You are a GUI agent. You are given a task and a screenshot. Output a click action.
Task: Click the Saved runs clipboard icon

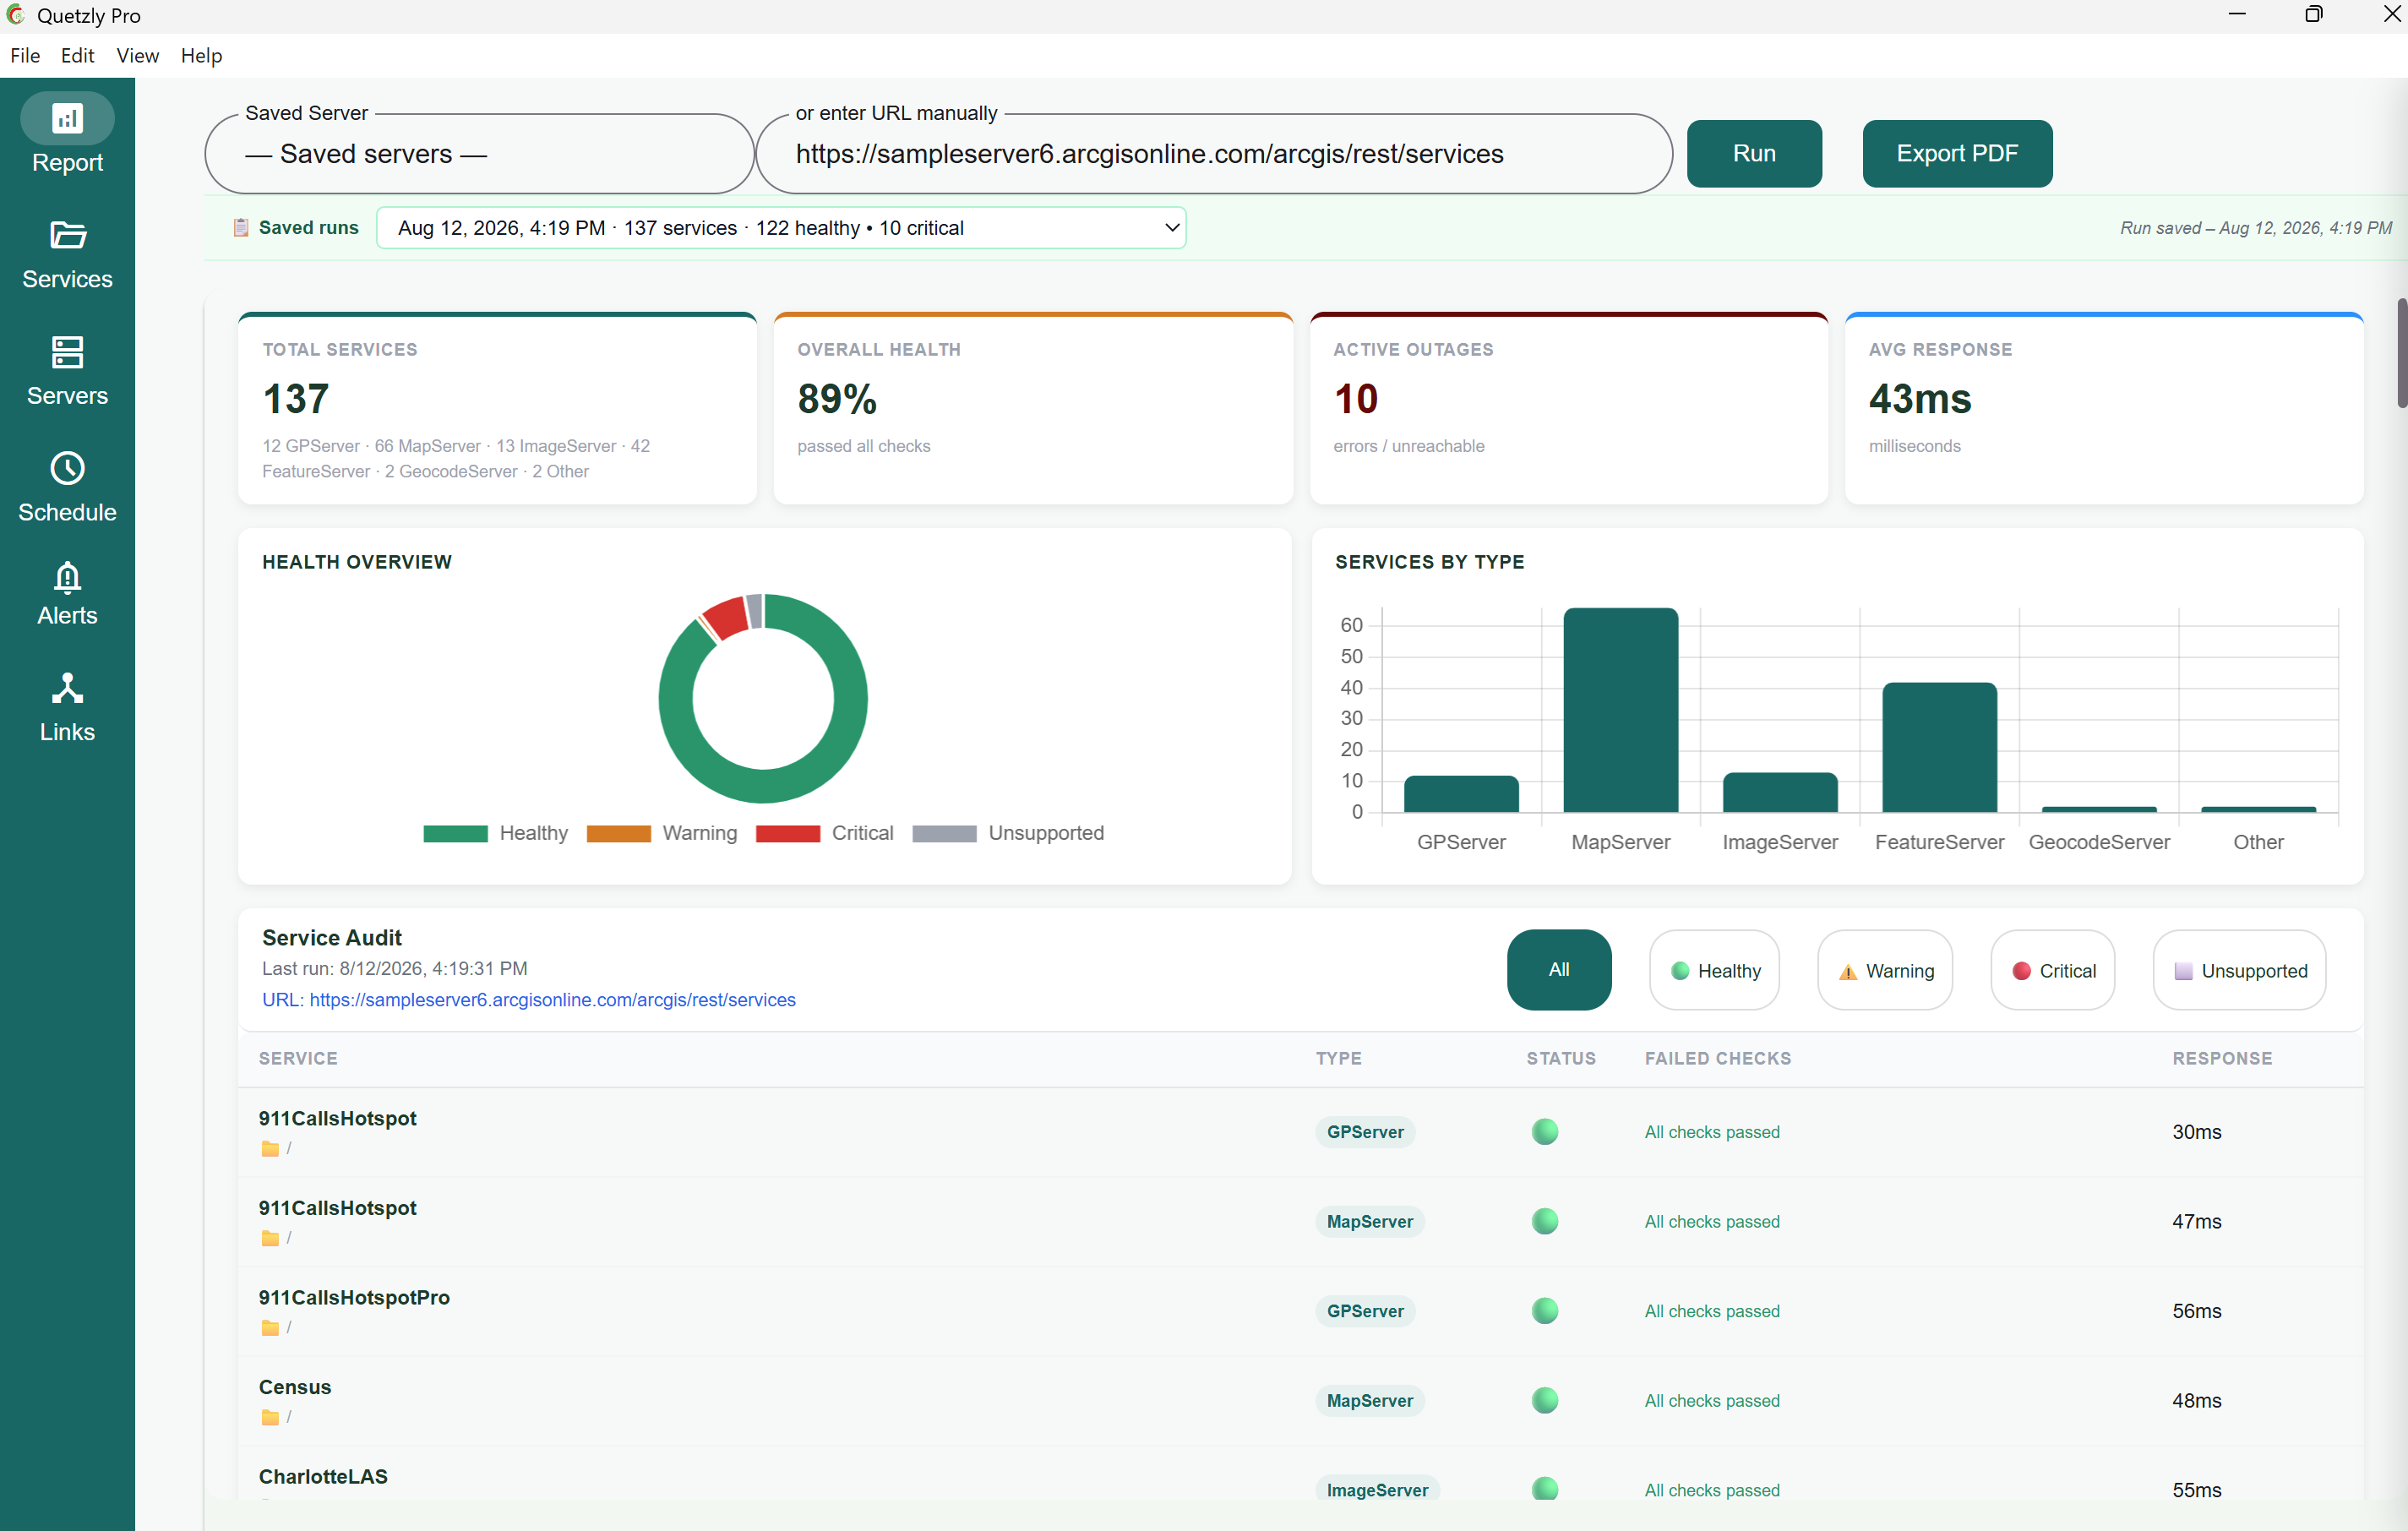[241, 228]
